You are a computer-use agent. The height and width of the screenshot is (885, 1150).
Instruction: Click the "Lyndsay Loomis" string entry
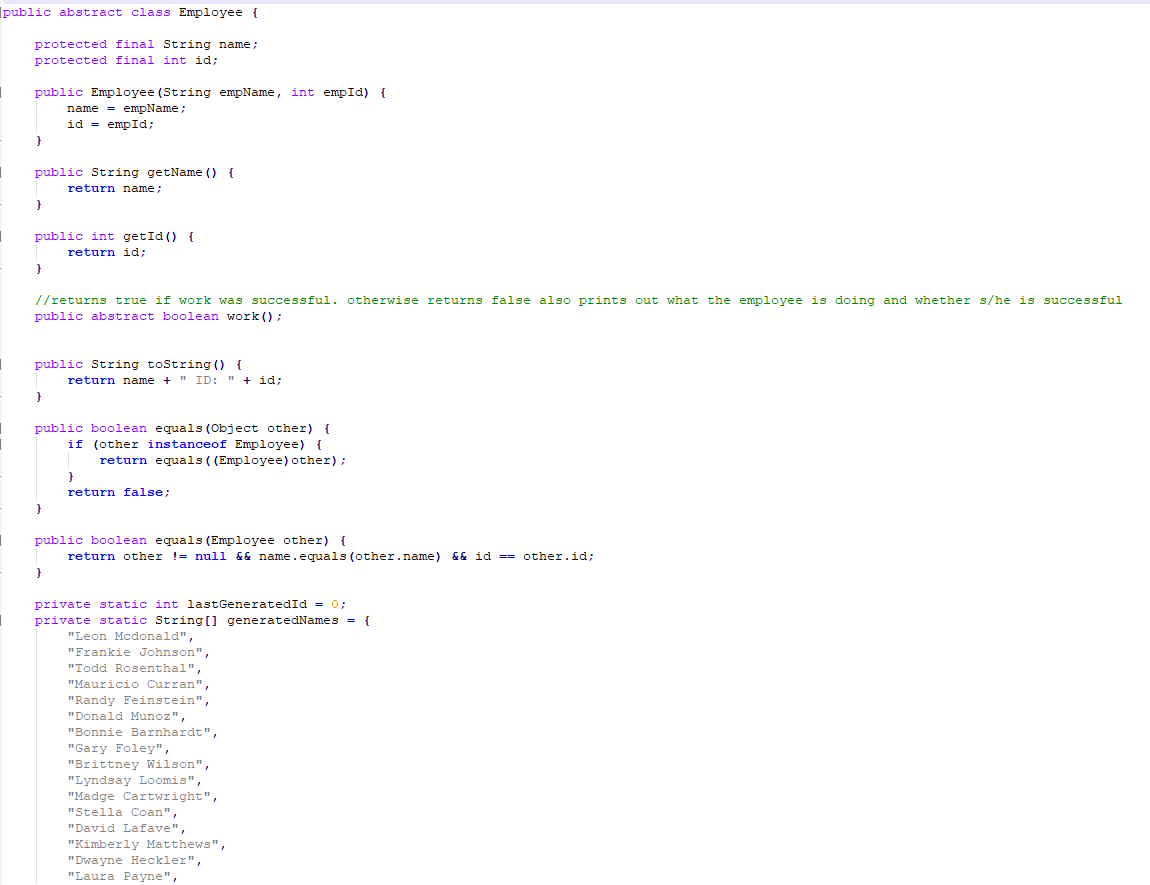point(134,781)
